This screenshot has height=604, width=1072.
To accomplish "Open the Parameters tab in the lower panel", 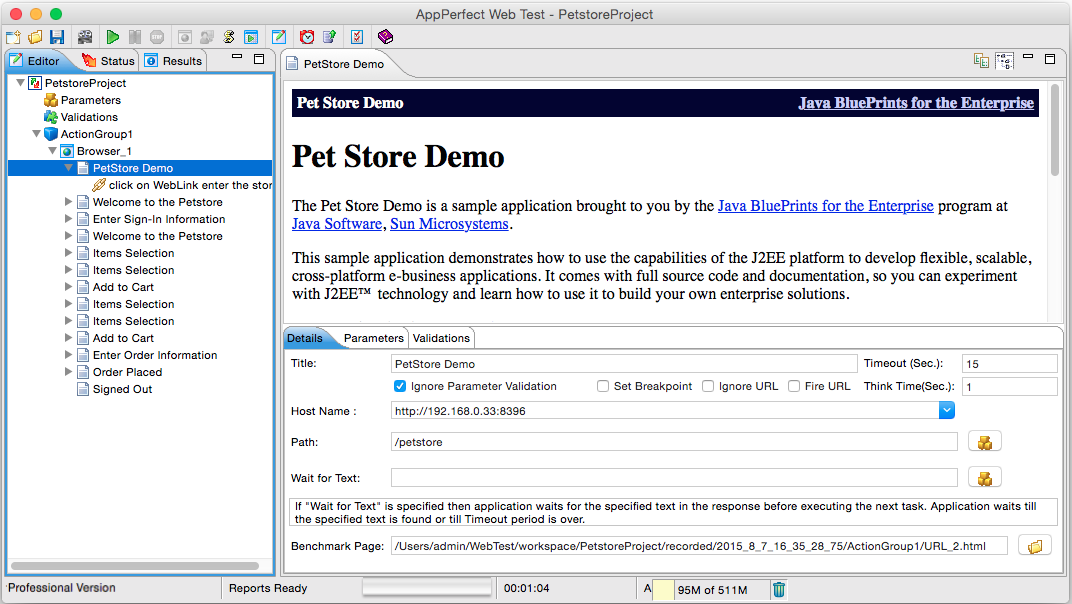I will [x=373, y=338].
